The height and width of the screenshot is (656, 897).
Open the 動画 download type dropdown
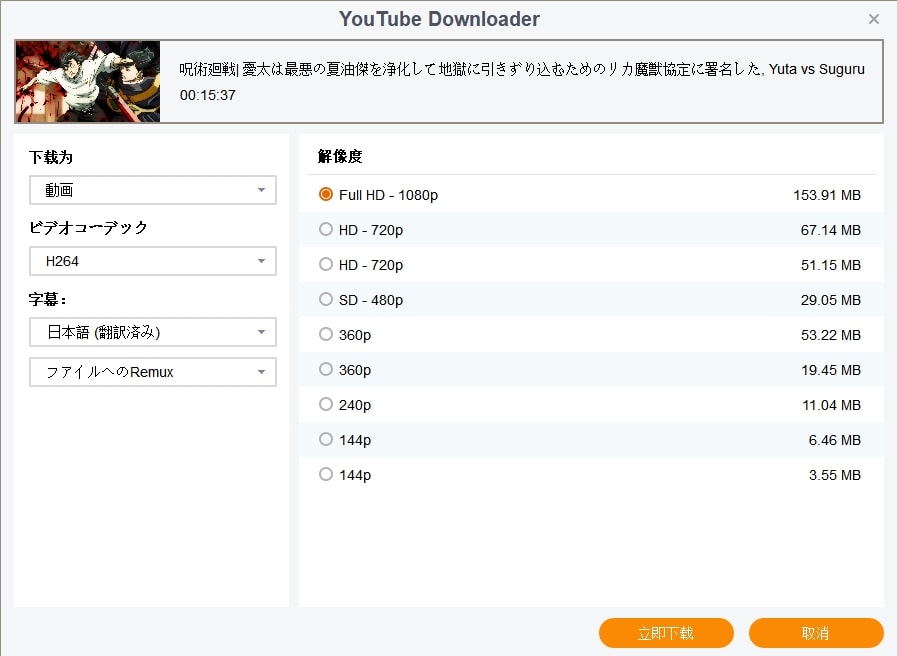153,190
